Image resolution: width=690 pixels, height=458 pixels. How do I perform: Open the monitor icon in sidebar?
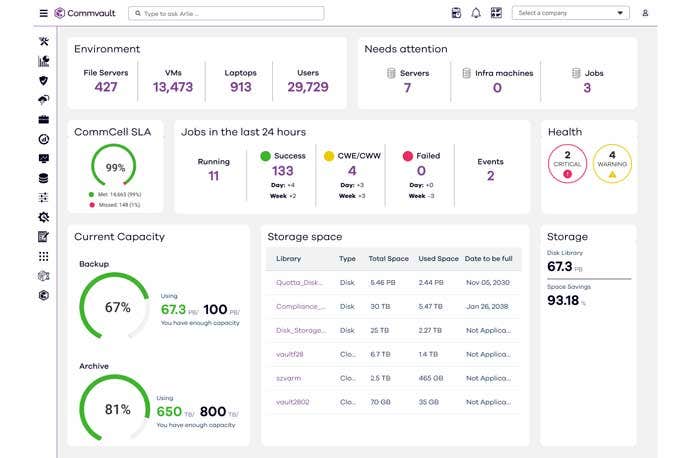(43, 159)
